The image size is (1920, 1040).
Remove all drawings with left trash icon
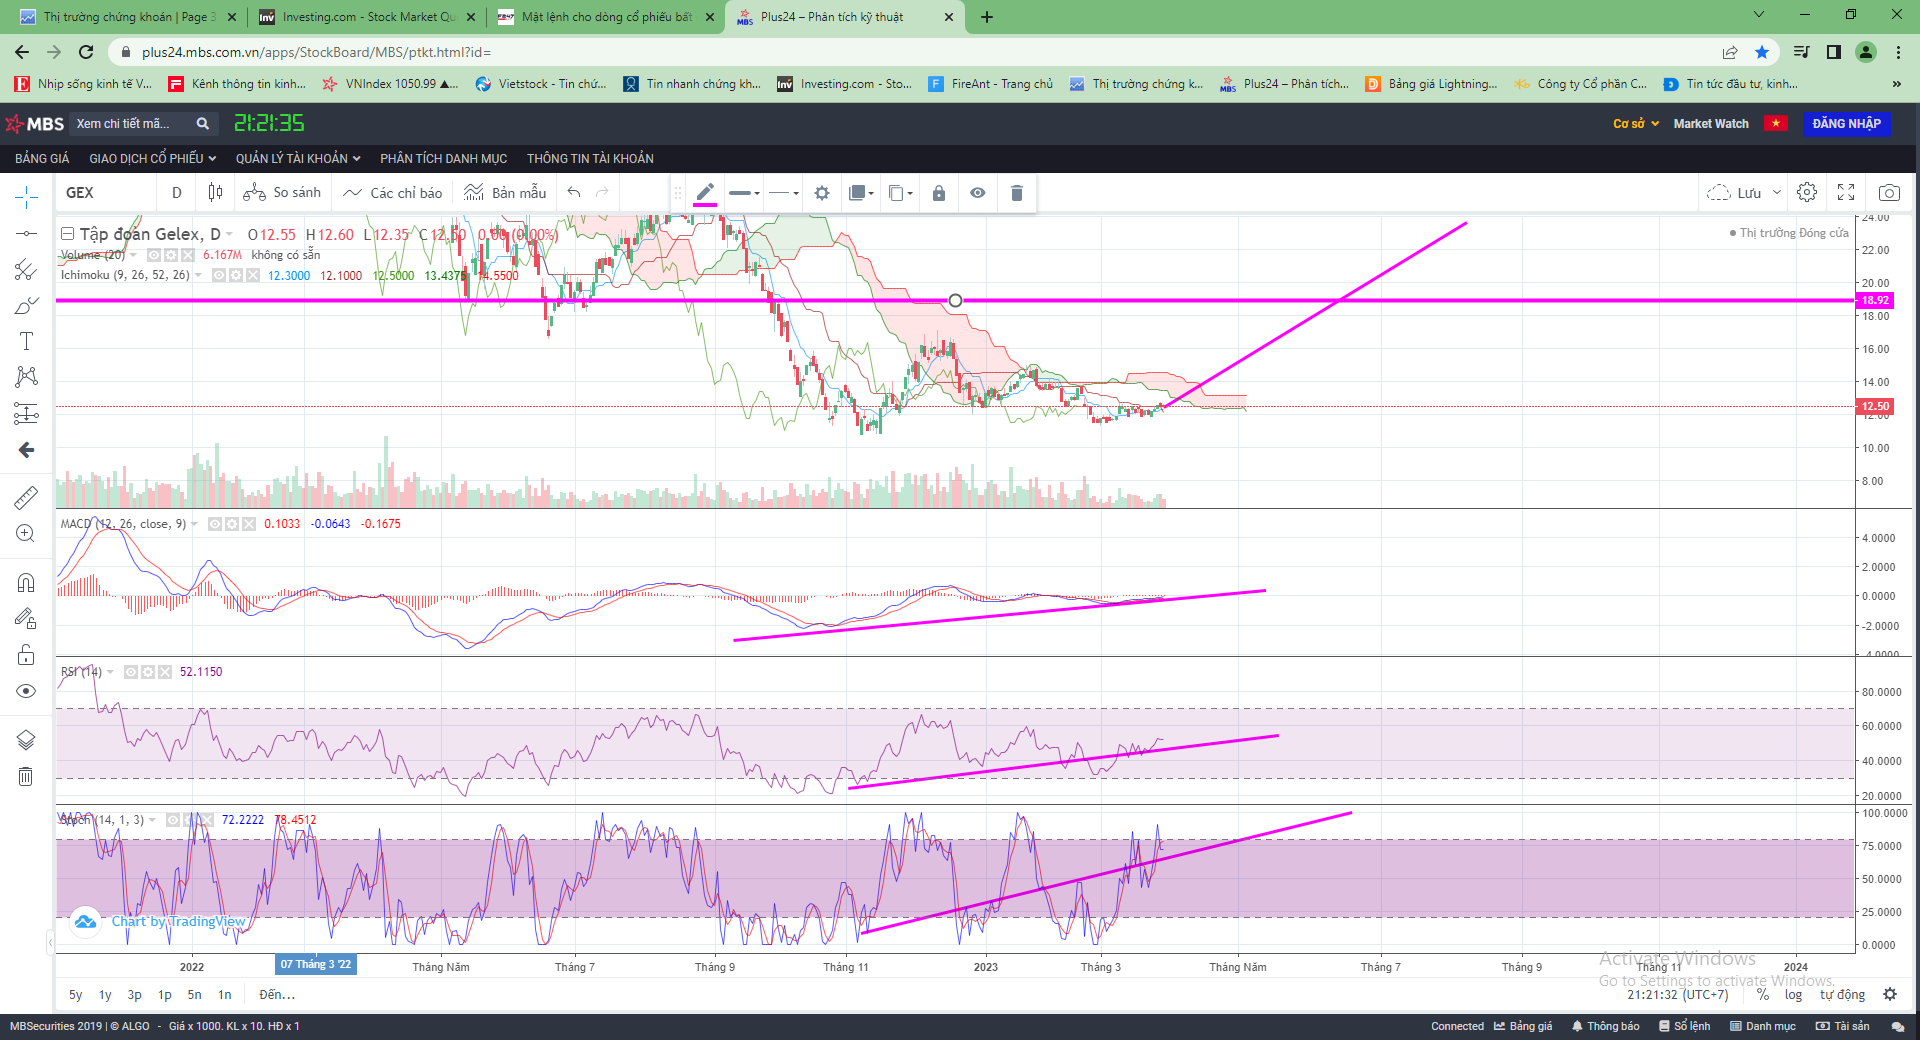point(26,777)
